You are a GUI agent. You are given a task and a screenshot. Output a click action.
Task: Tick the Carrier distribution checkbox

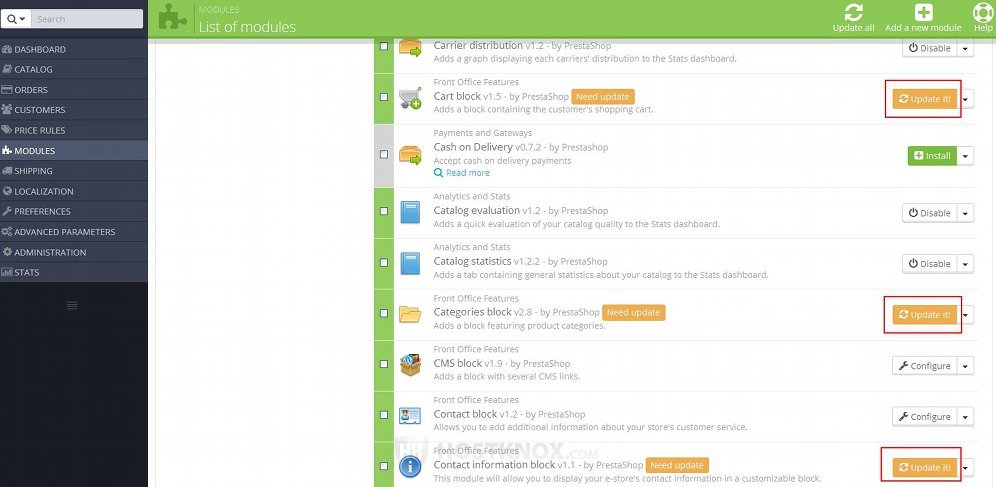pos(384,46)
